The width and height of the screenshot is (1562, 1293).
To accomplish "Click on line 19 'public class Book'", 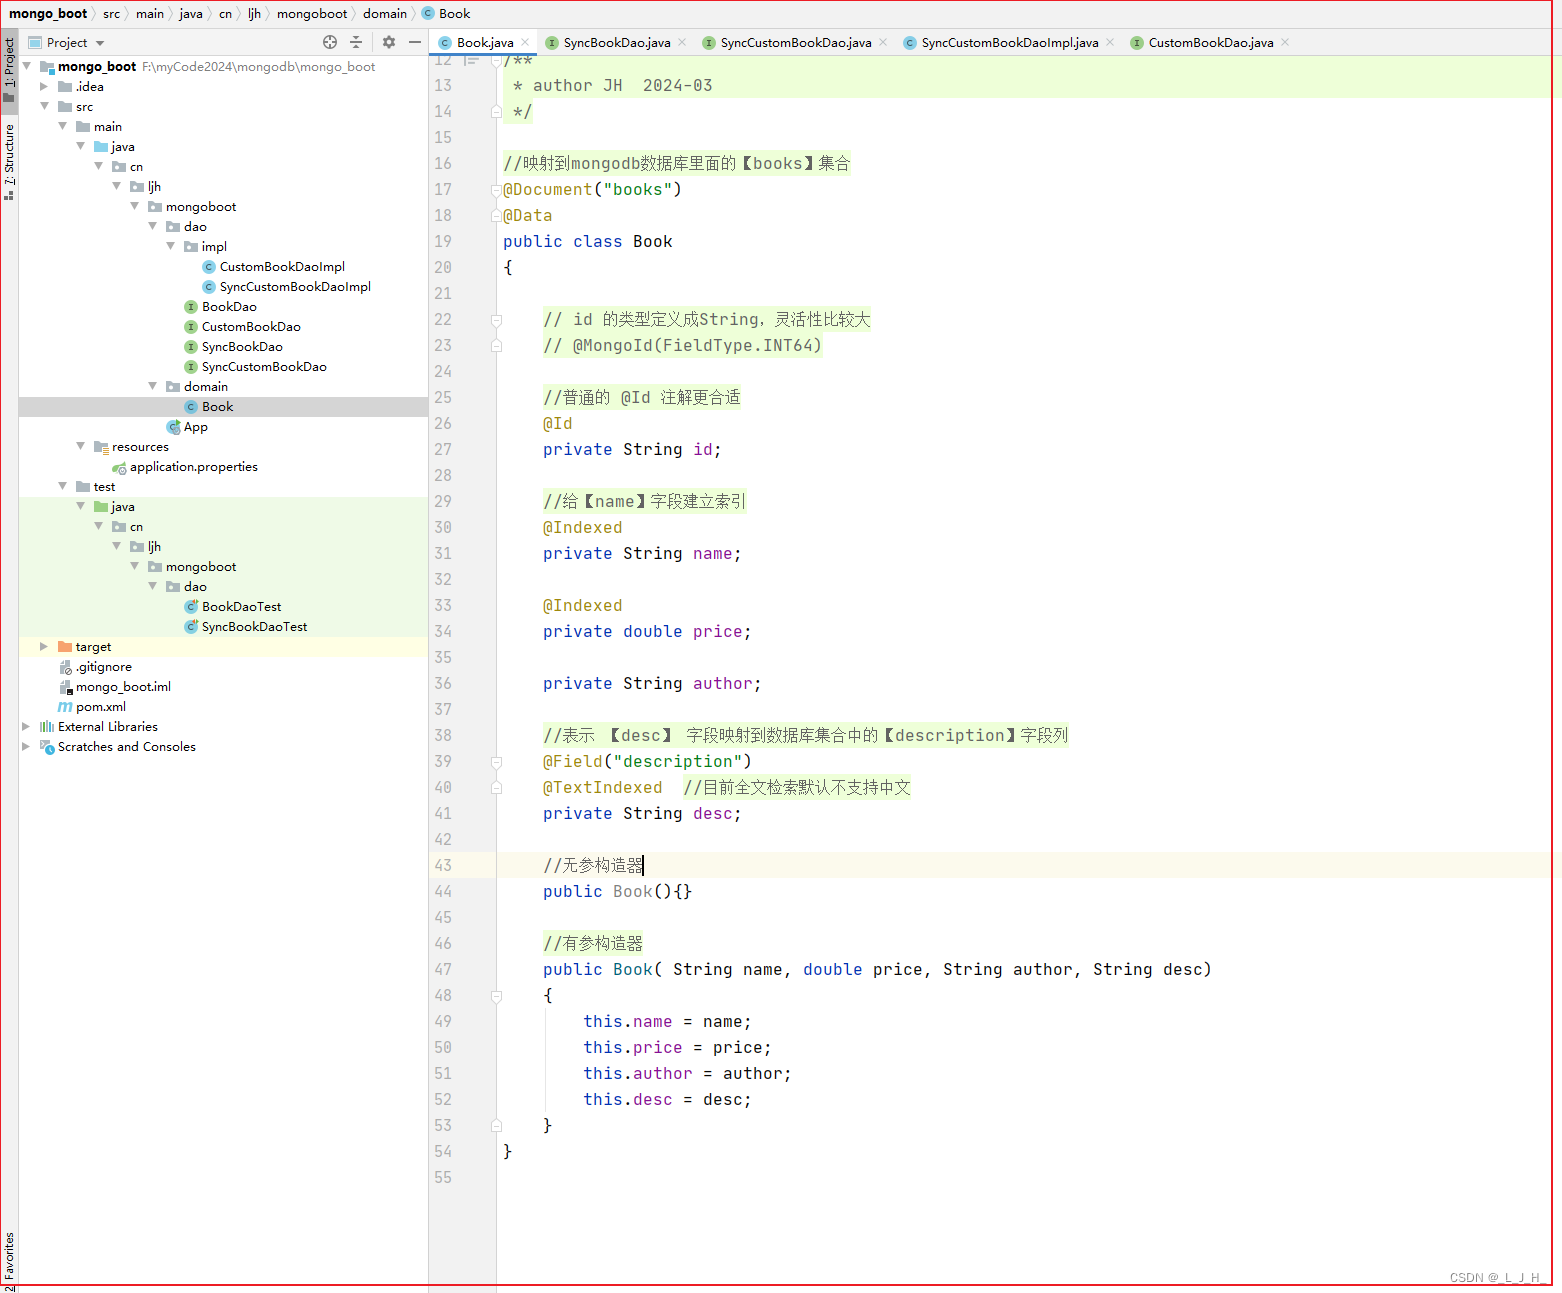I will (x=587, y=242).
